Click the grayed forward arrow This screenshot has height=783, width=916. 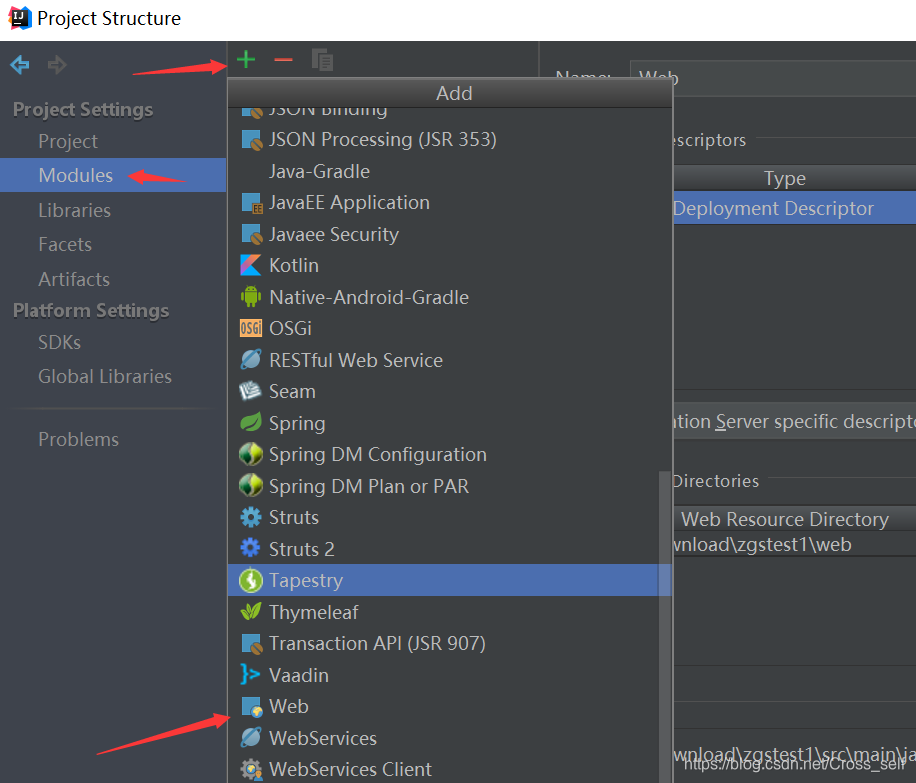(x=57, y=64)
